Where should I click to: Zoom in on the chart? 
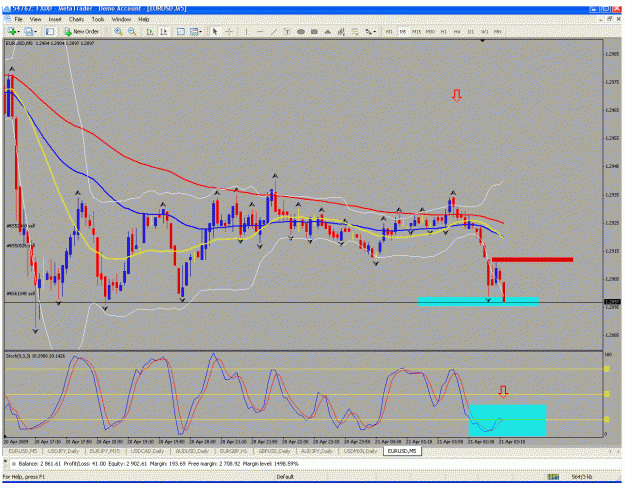(118, 31)
